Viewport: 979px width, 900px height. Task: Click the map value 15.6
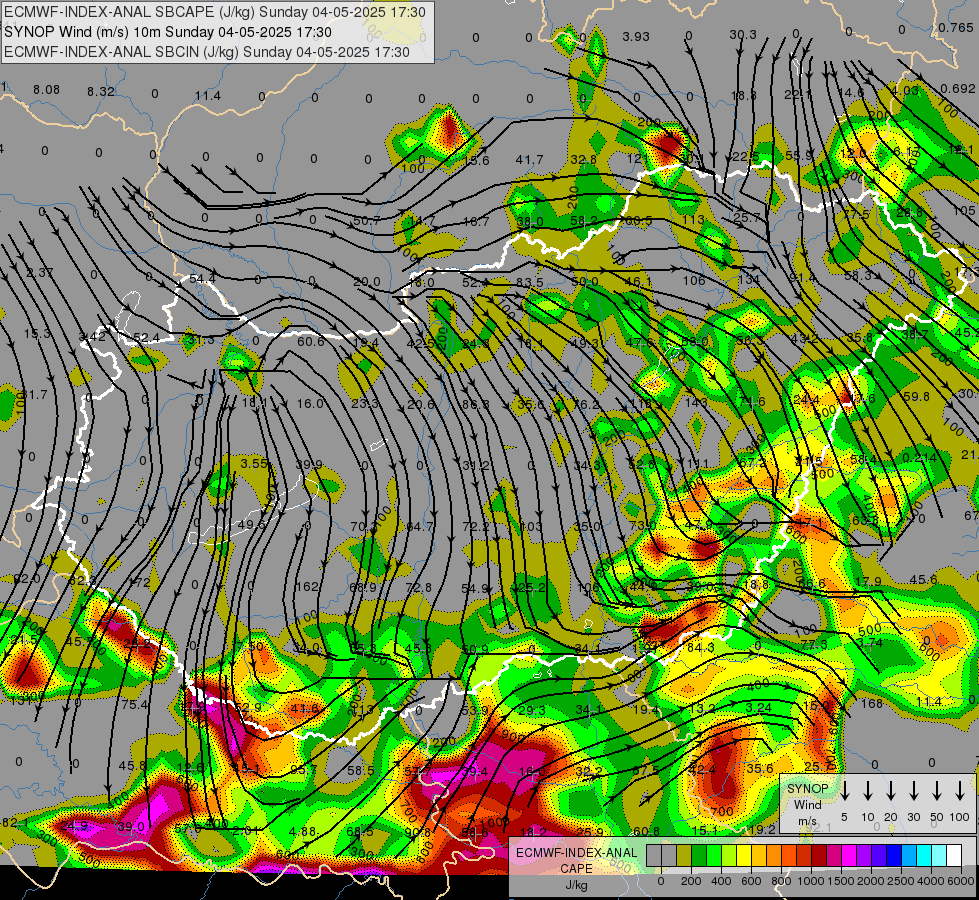(476, 161)
